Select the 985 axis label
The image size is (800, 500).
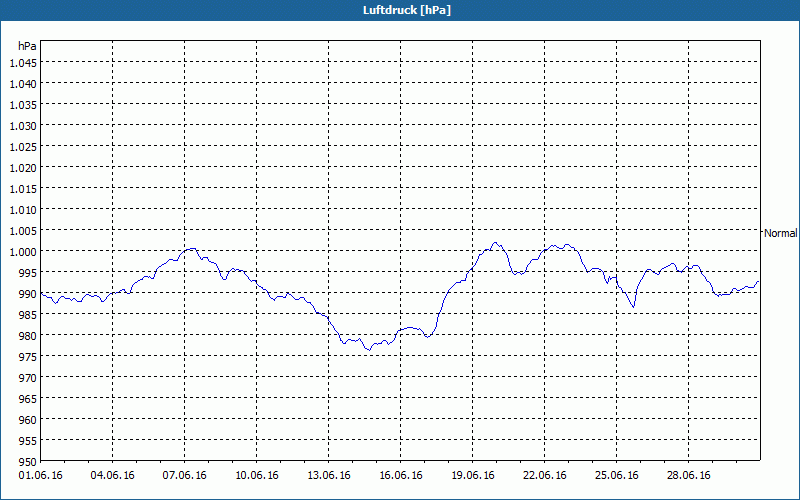(28, 315)
